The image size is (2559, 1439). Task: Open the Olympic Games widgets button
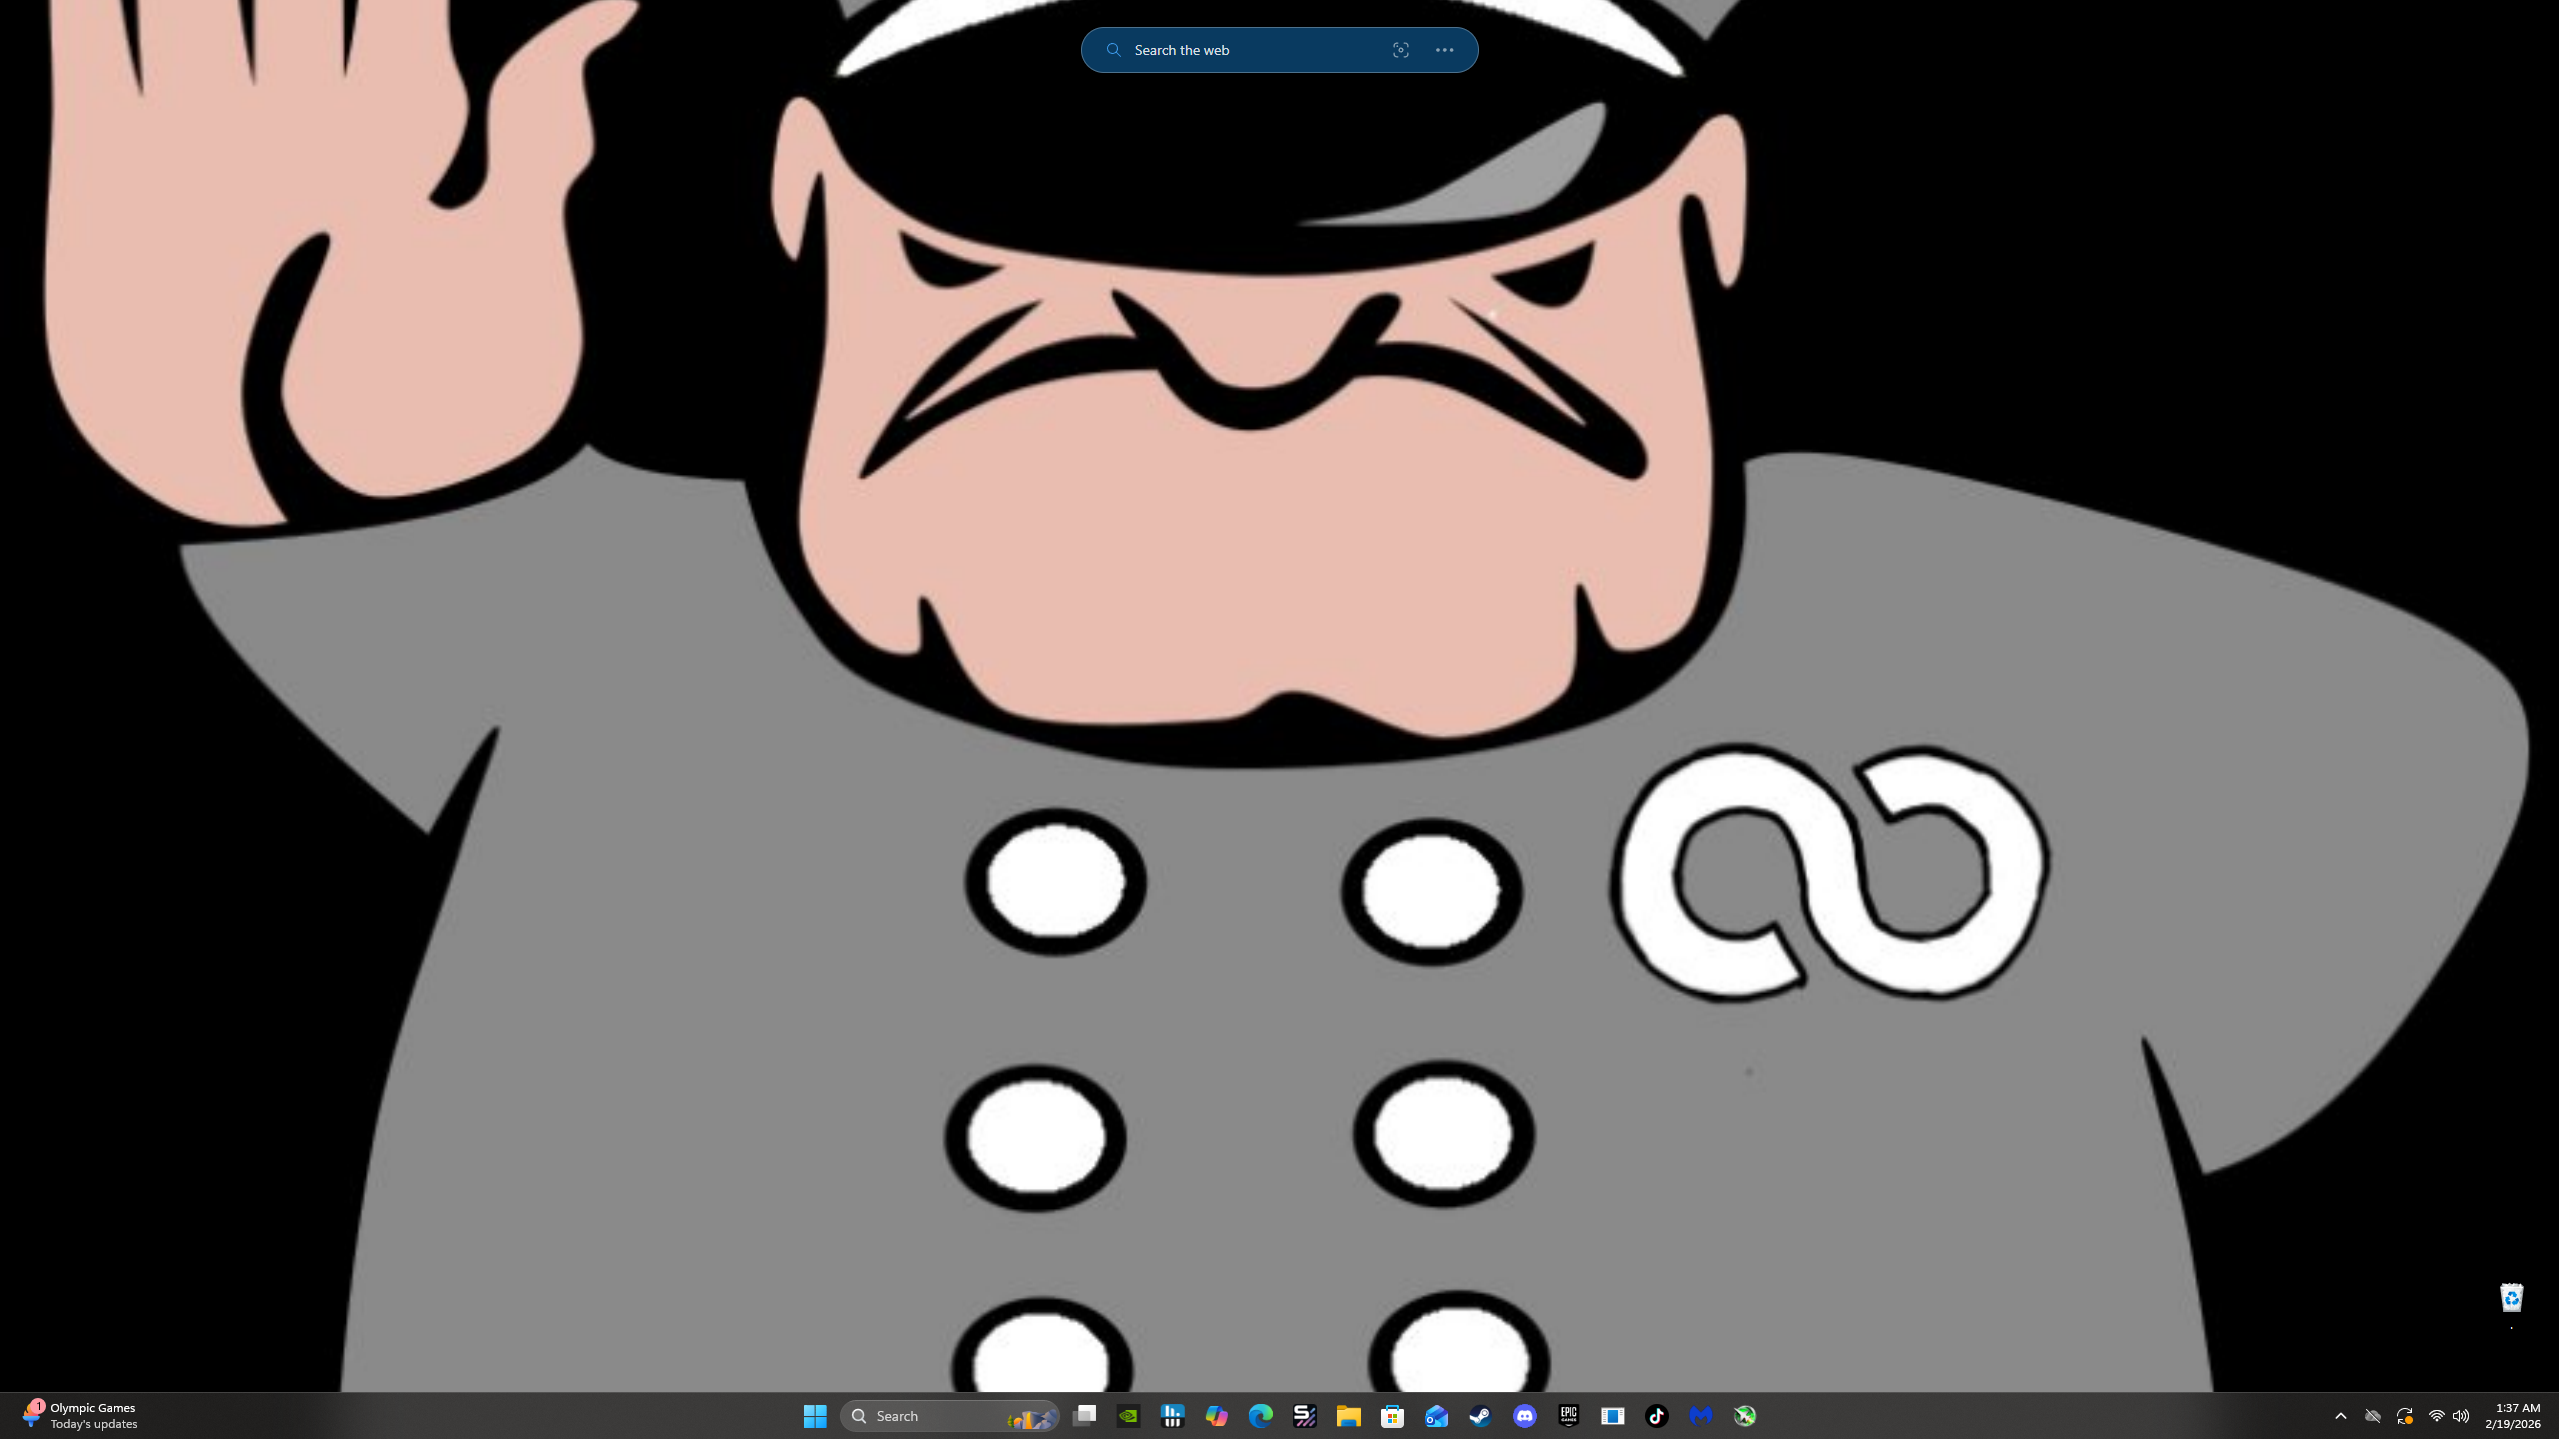pos(80,1416)
